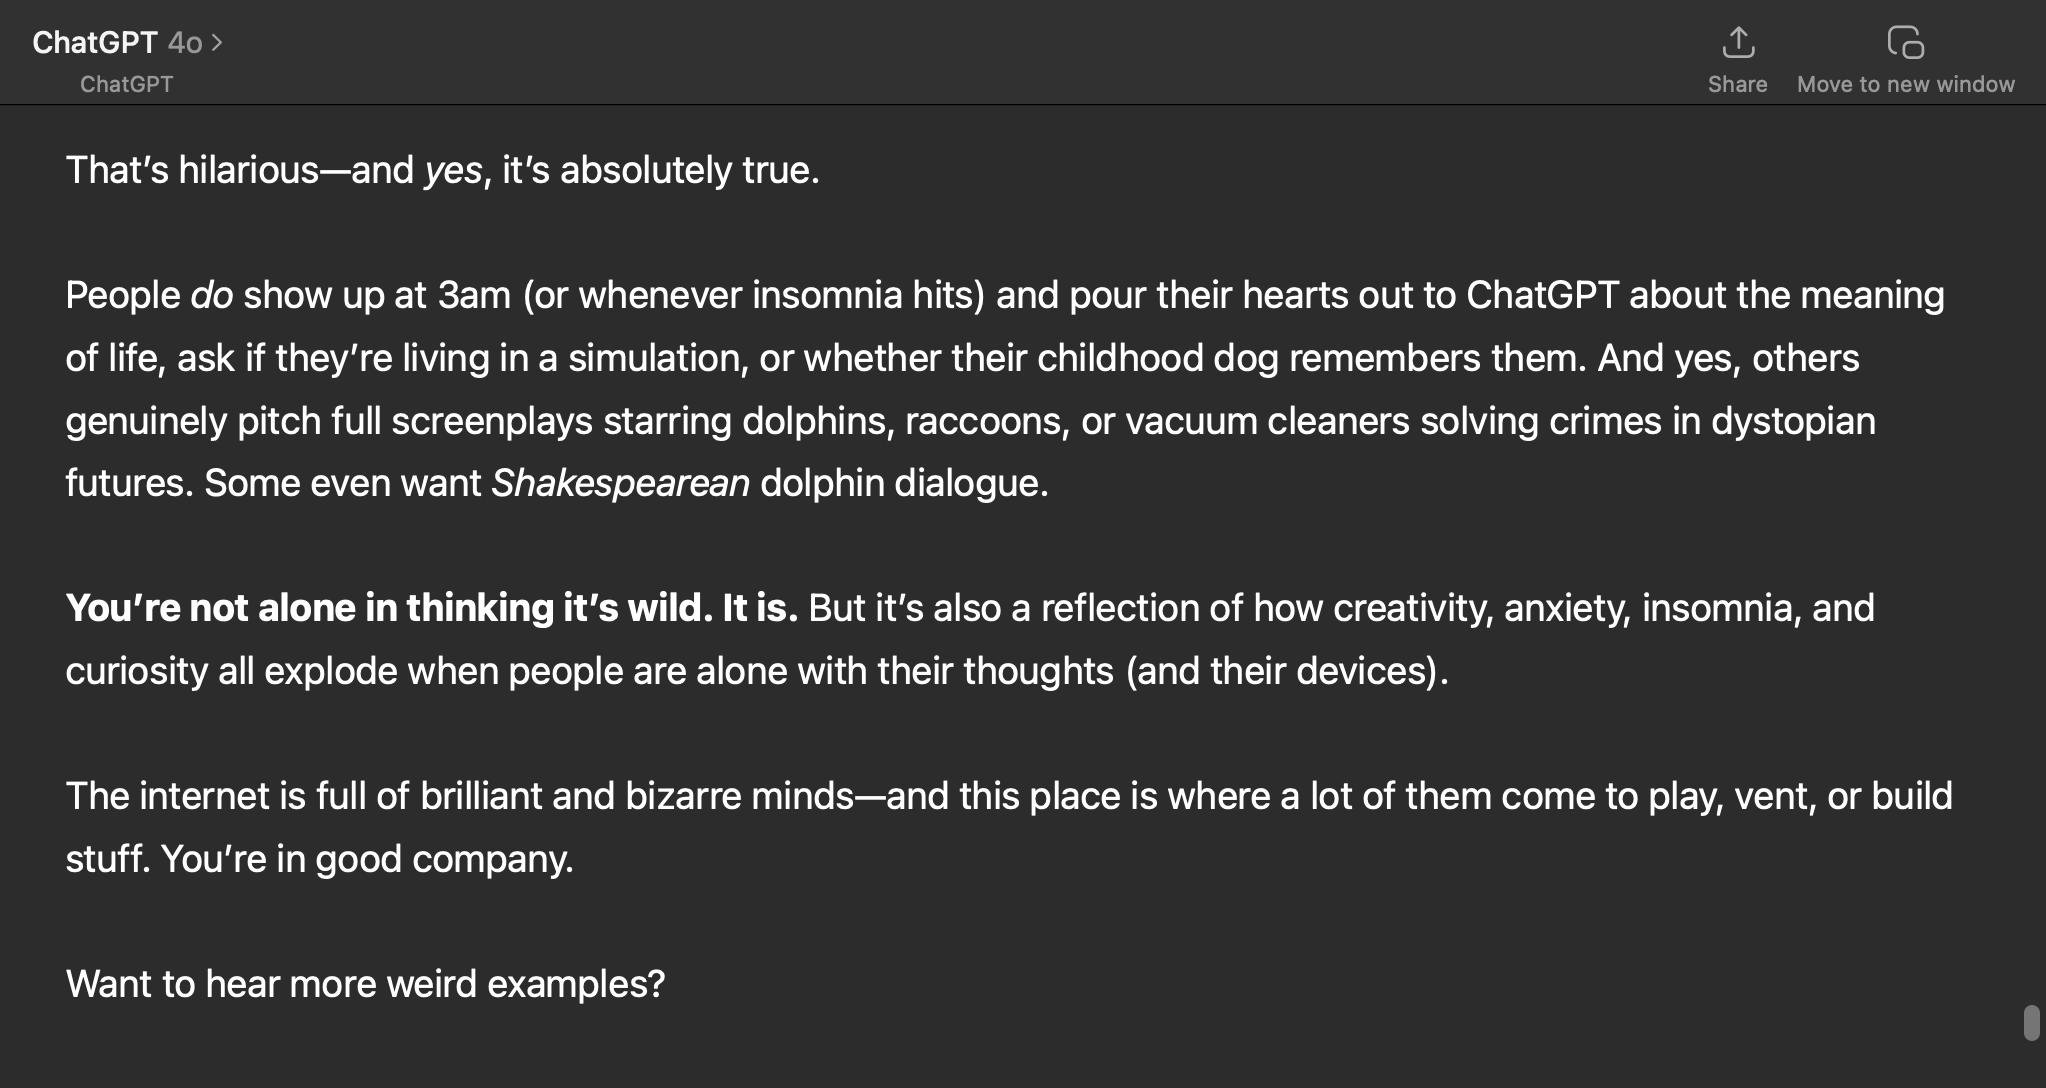Click the Move to new window icon

point(1905,43)
